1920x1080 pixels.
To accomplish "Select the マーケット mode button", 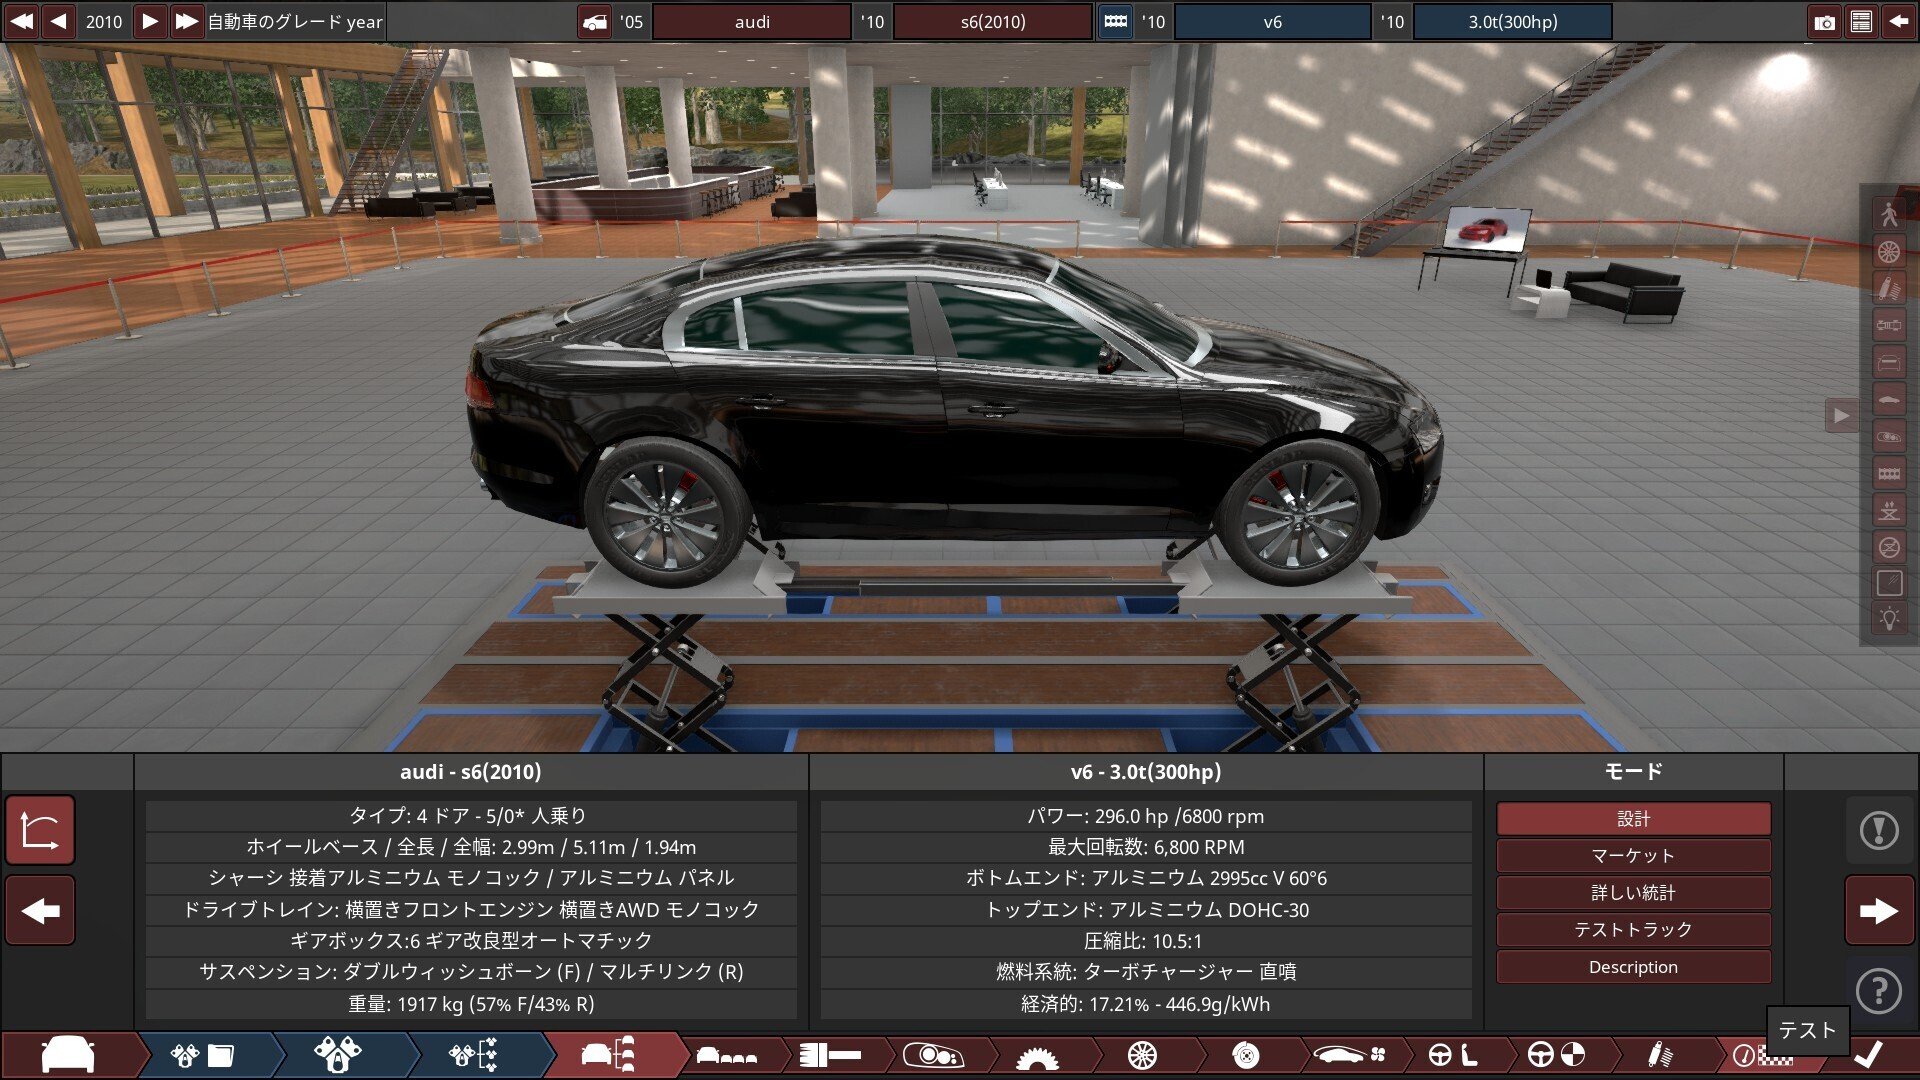I will tap(1633, 855).
